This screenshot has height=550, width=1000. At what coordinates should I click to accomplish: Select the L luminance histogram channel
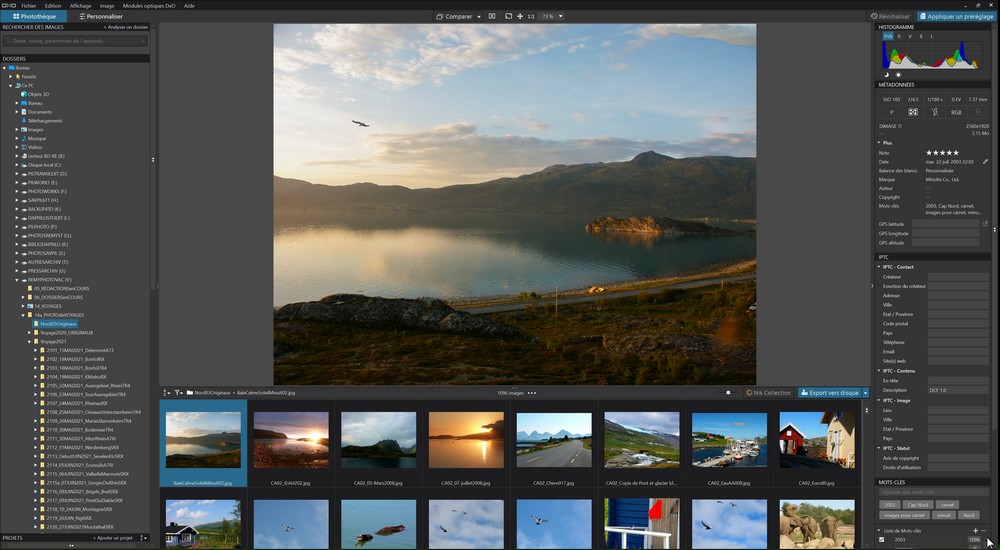[x=932, y=36]
